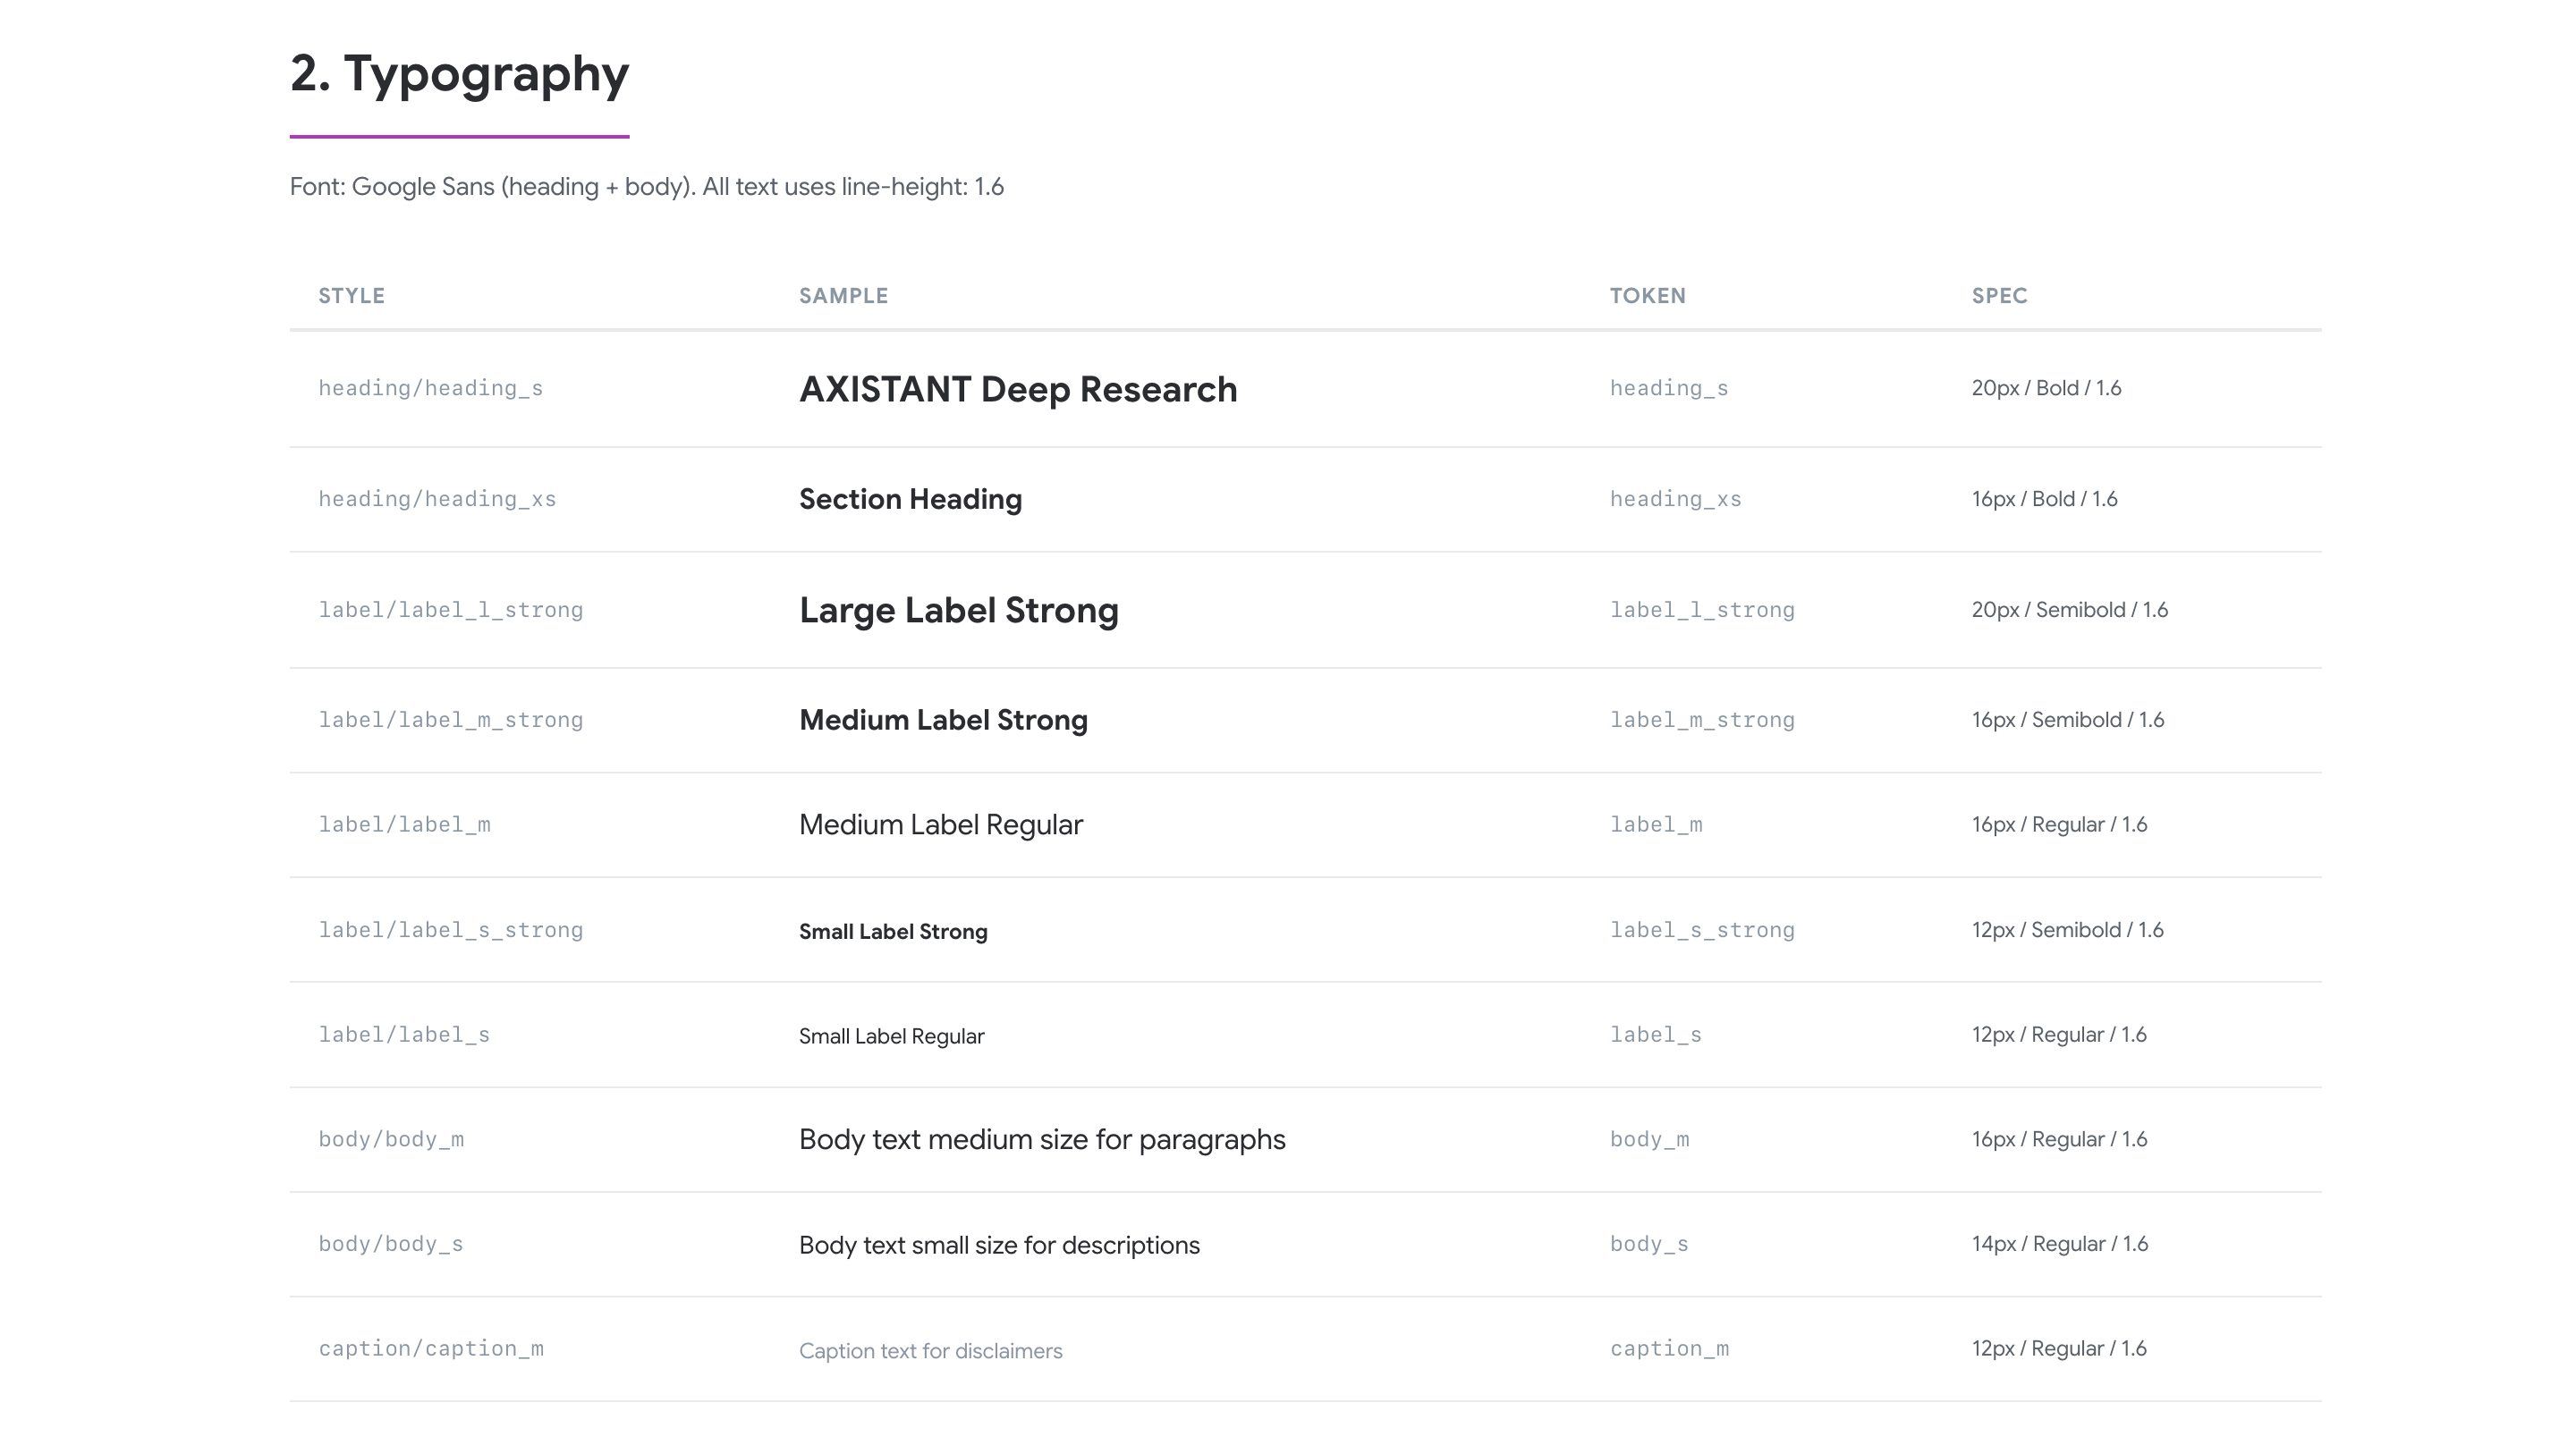This screenshot has height=1445, width=2576.
Task: Click the label/label_l_strong style name
Action: click(450, 611)
